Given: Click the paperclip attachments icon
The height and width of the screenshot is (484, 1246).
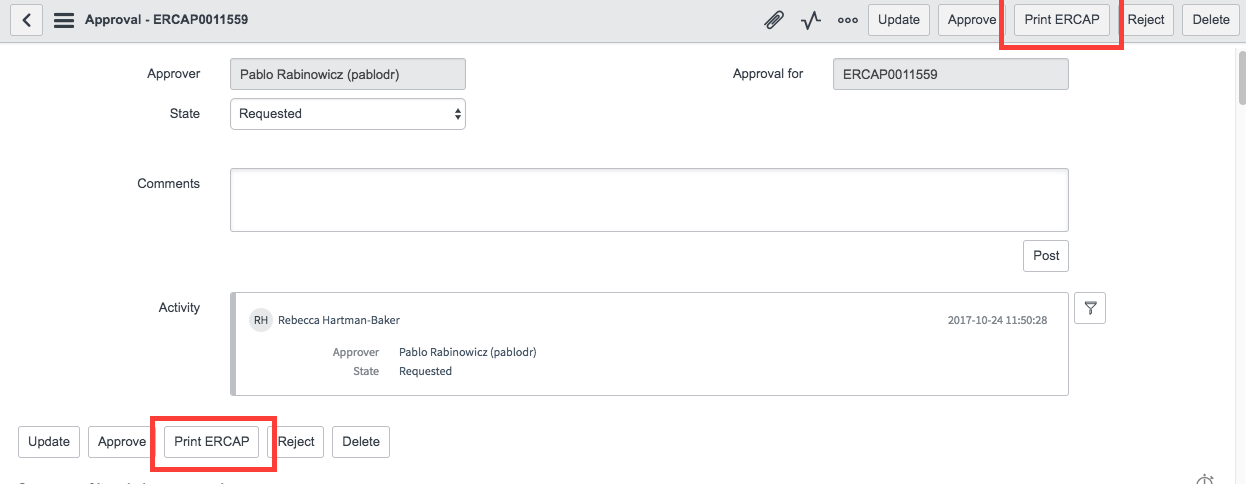Looking at the screenshot, I should (774, 20).
